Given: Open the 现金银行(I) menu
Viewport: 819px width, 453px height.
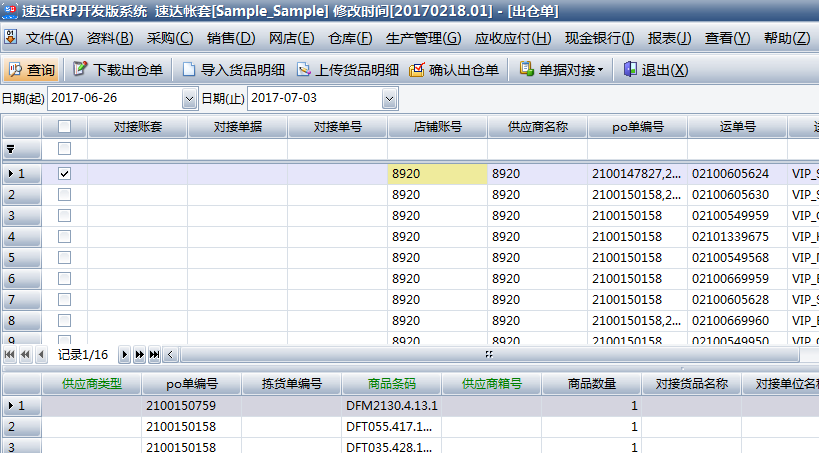Looking at the screenshot, I should tap(600, 38).
